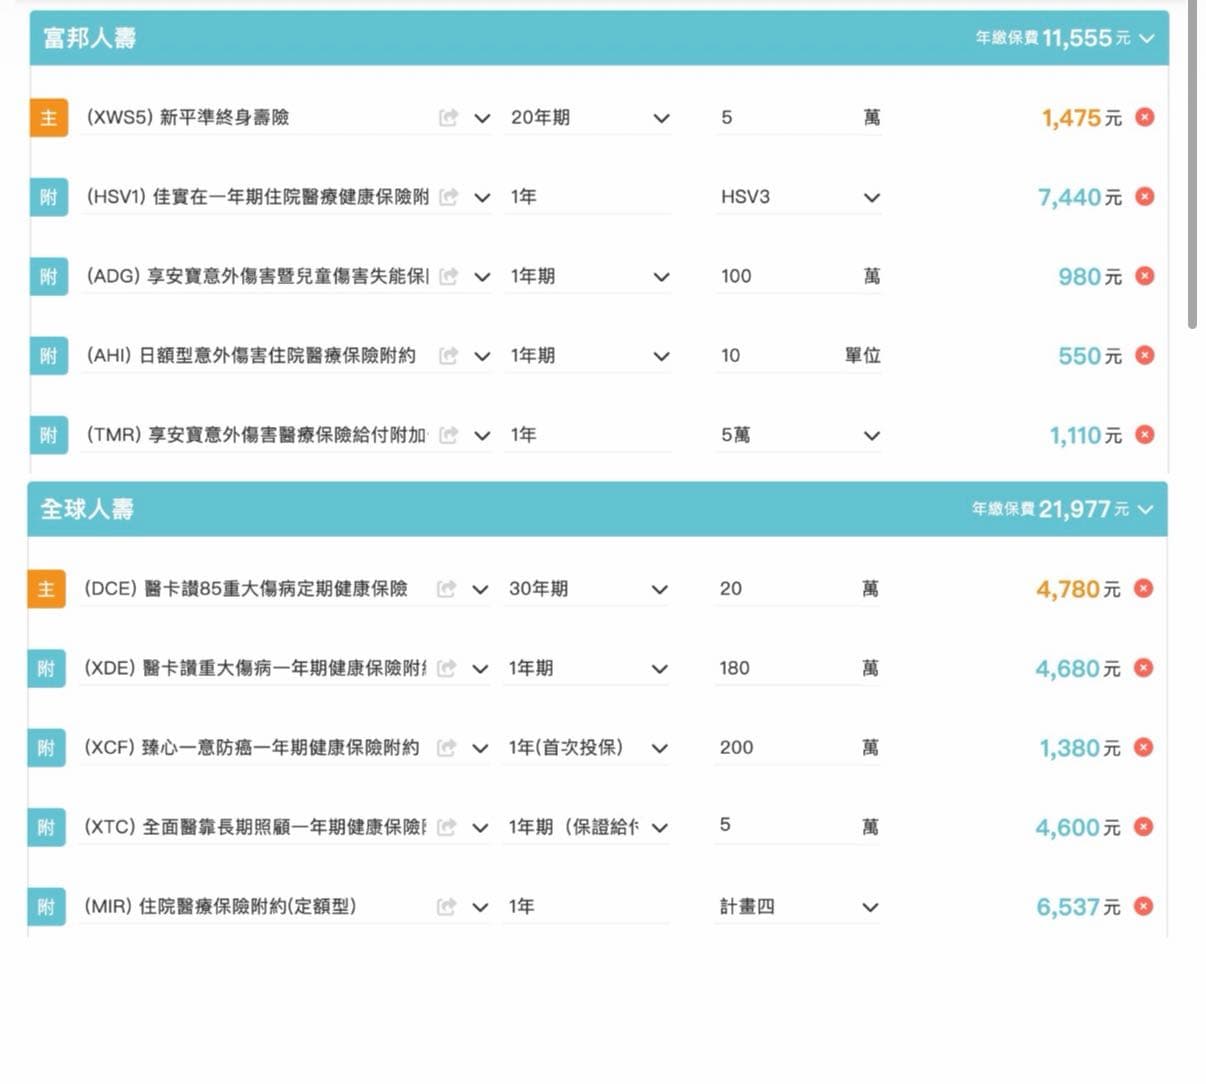Remove the TMR 享安寶 row
The height and width of the screenshot is (1084, 1206).
tap(1145, 434)
